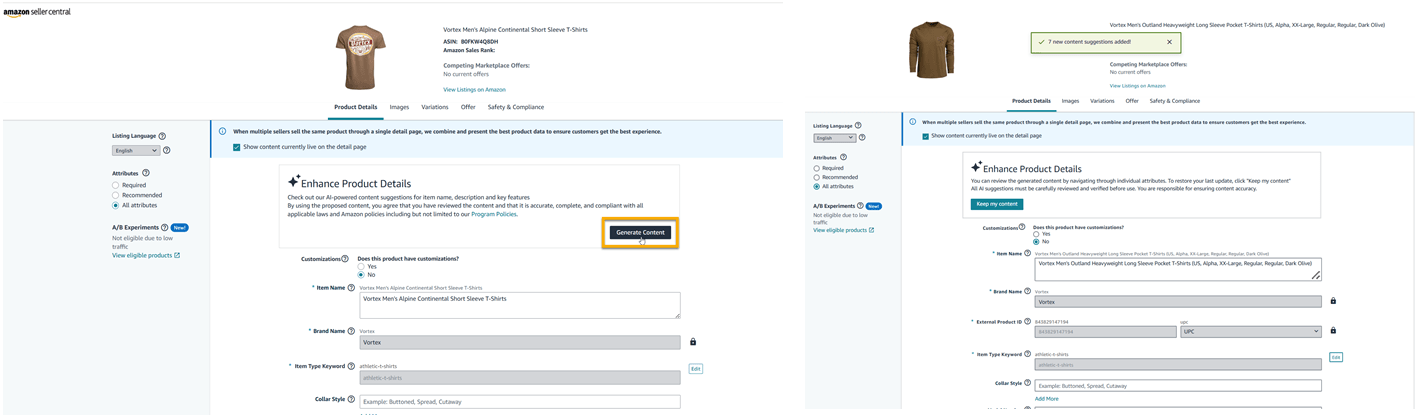Click the sparkle icon beside Enhance Product Details on Short Sleeve listing
The image size is (1415, 415).
point(294,183)
